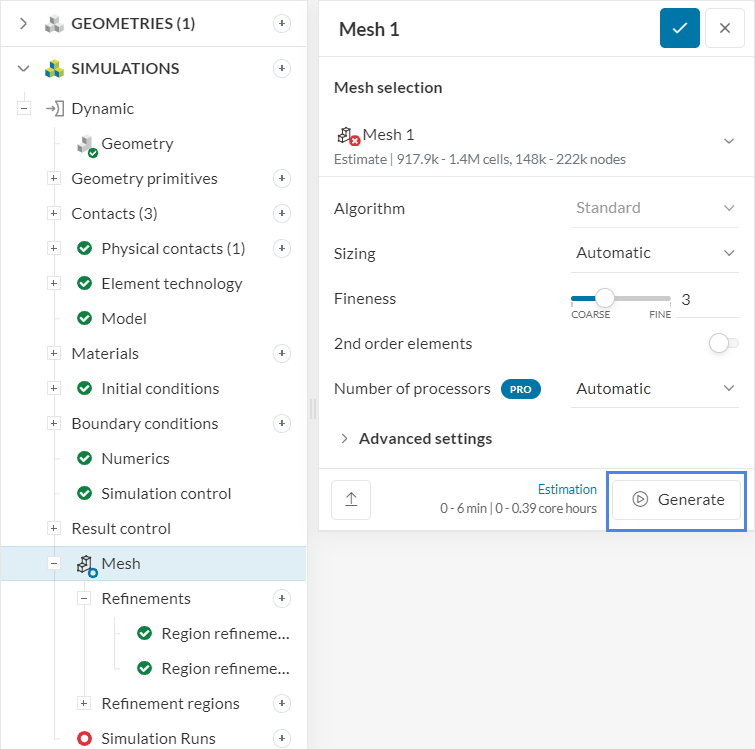Add a new material with plus icon
Viewport: 755px width, 749px height.
tap(282, 353)
